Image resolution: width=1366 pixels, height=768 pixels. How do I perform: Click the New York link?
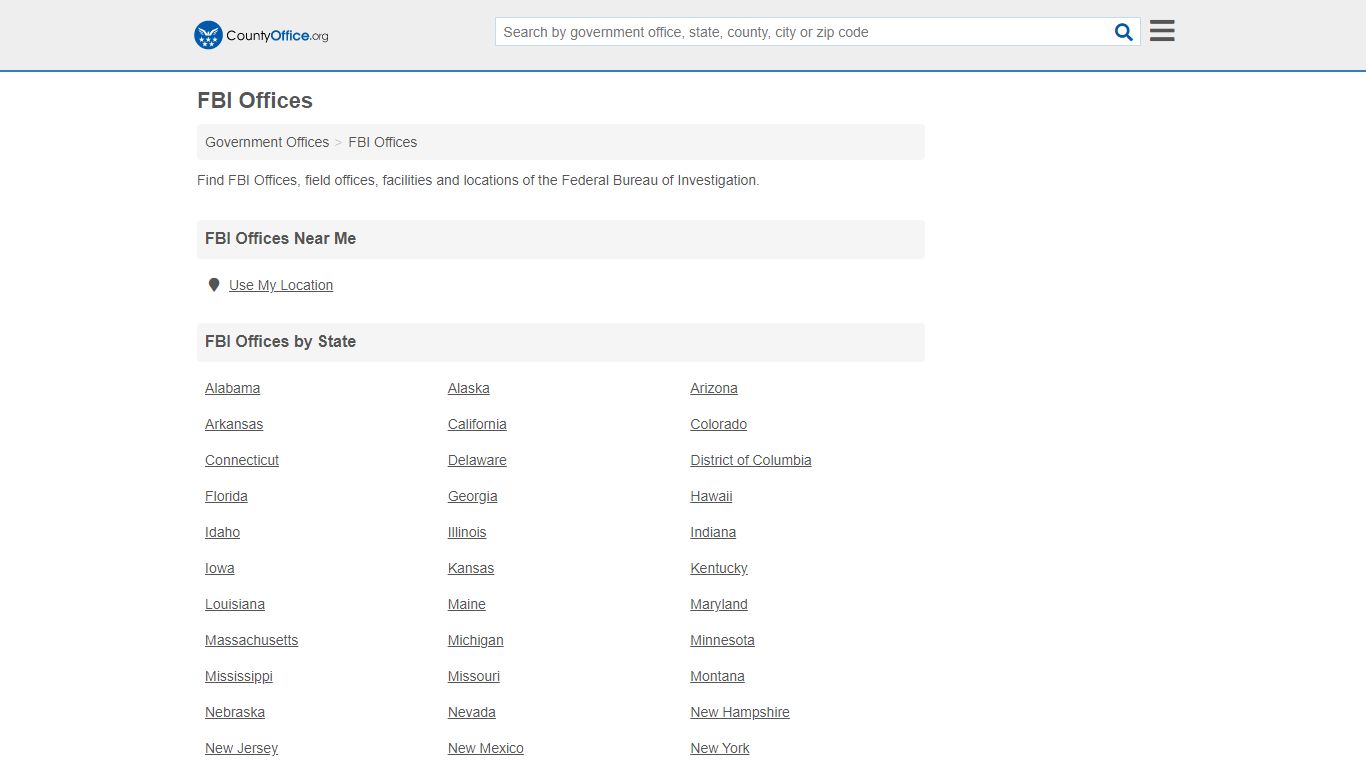click(x=720, y=748)
